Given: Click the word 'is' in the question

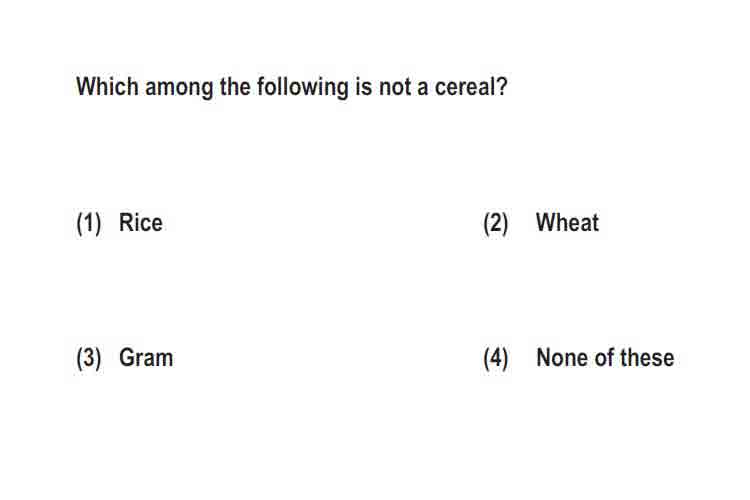Looking at the screenshot, I should pos(364,87).
